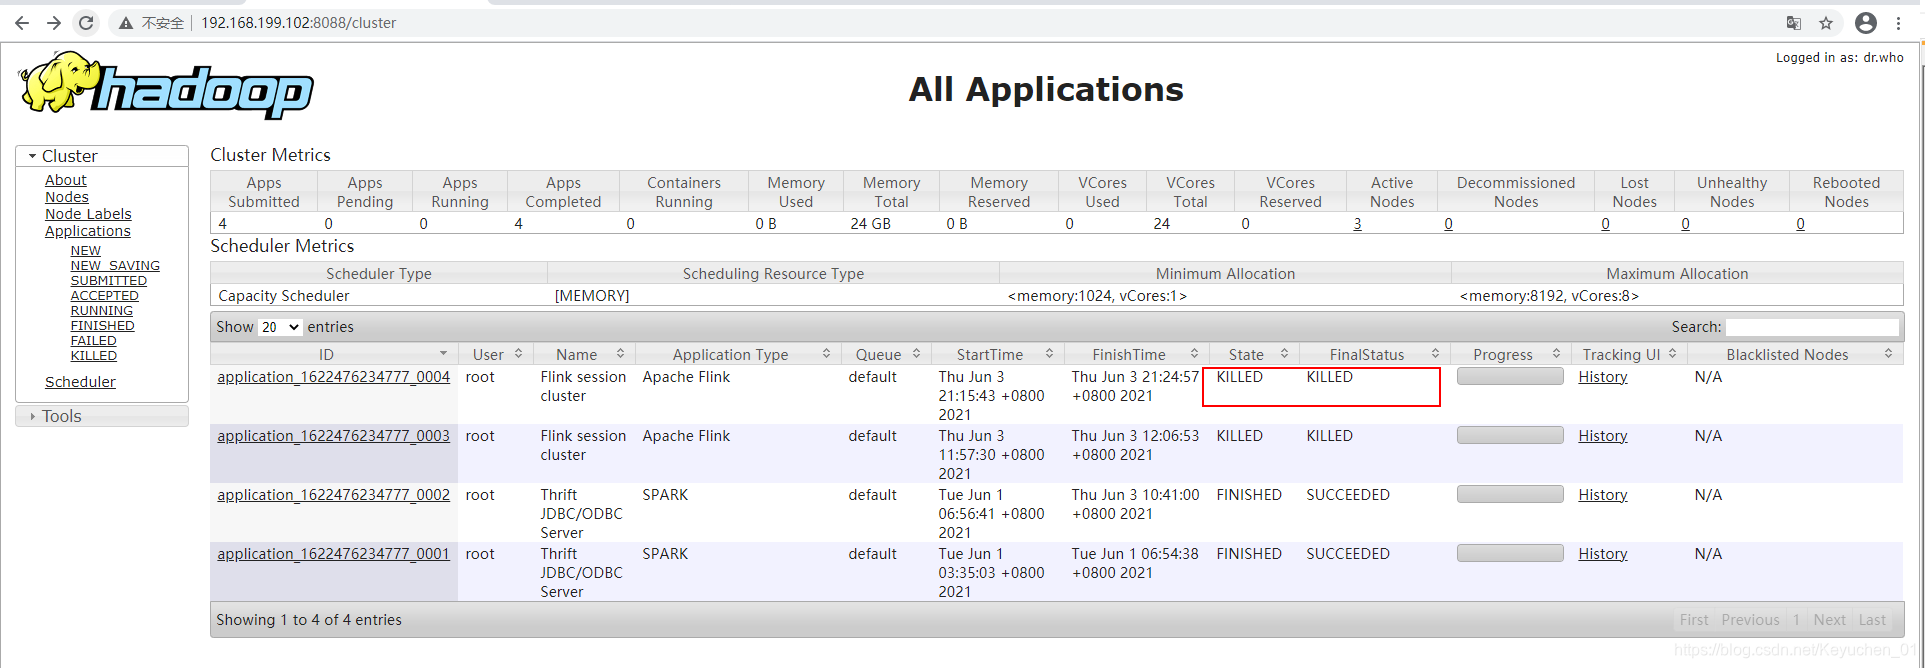Open browser profile account icon
This screenshot has height=668, width=1925.
point(1866,23)
